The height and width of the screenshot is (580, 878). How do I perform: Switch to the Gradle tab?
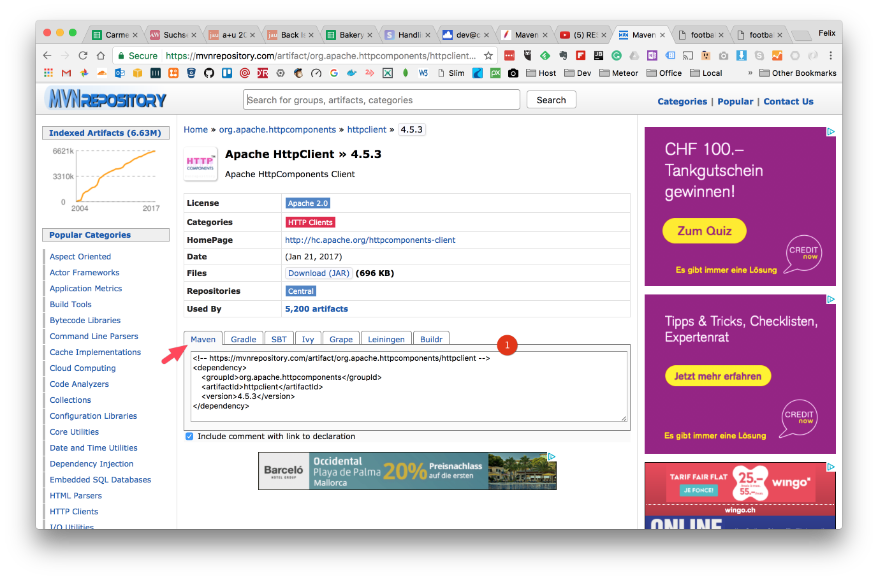point(241,339)
